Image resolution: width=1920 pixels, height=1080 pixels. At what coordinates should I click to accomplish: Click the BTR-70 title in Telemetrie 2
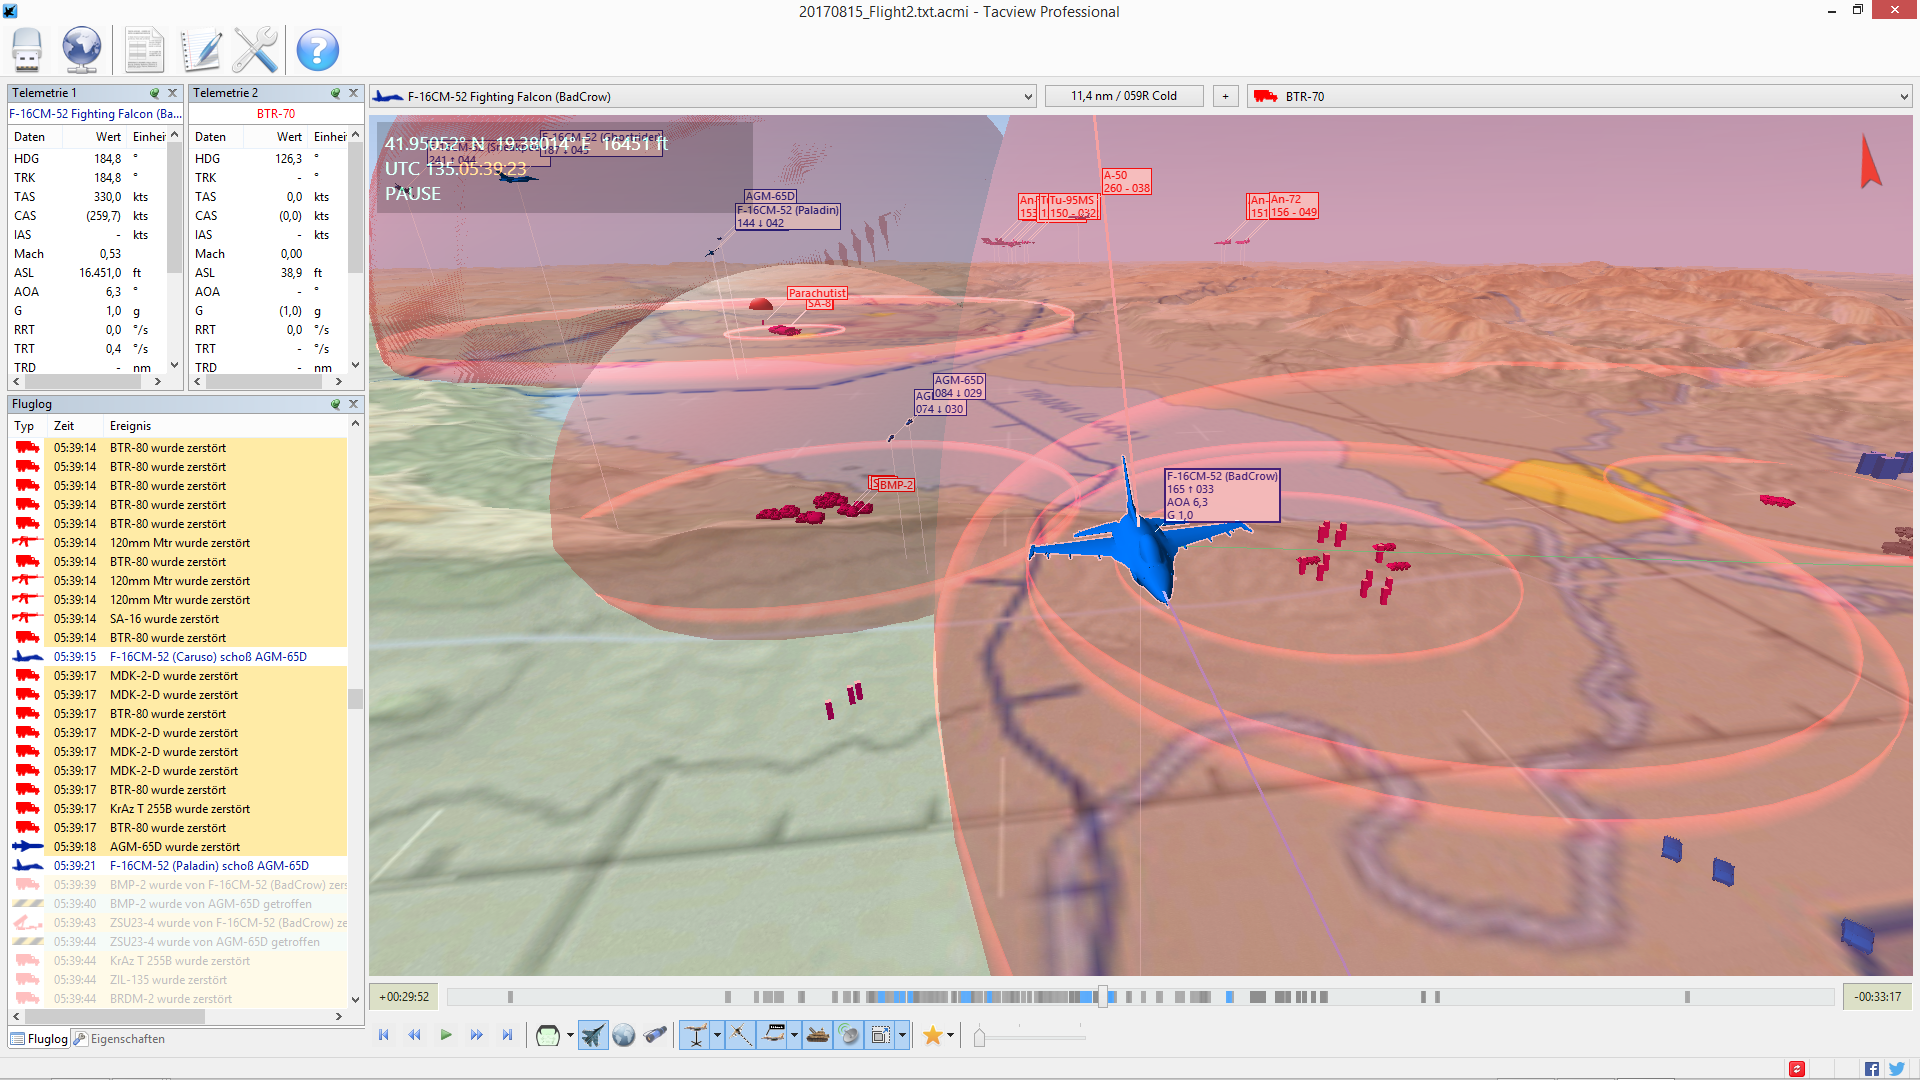point(276,114)
